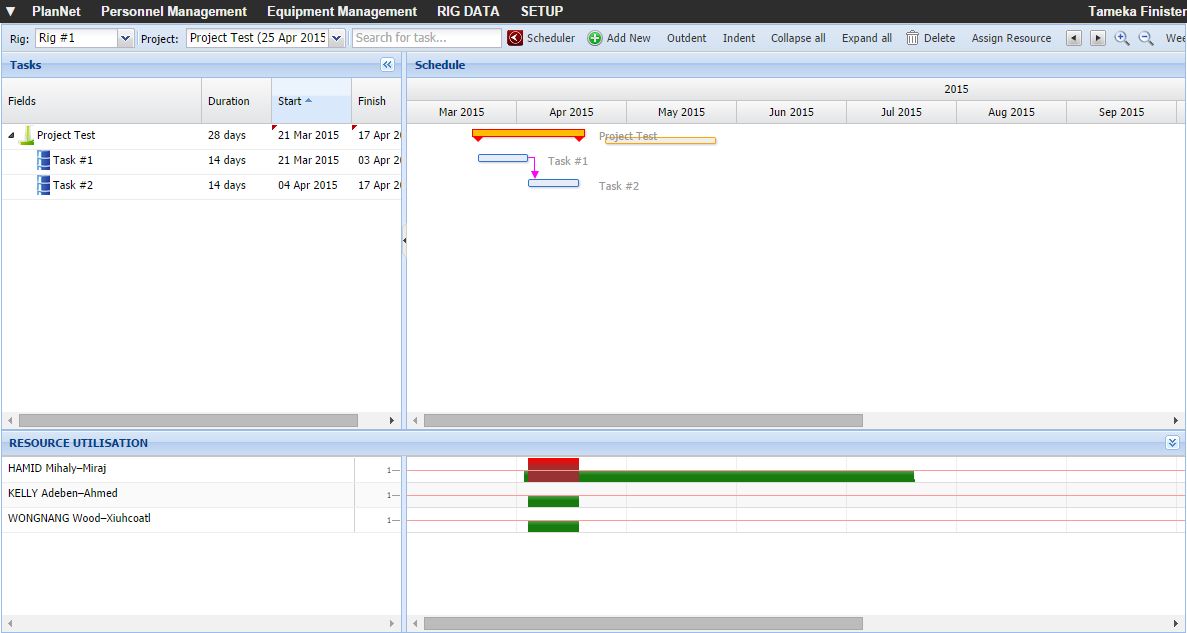Collapse the Resource Utilisation panel
This screenshot has width=1187, height=633.
click(1172, 442)
